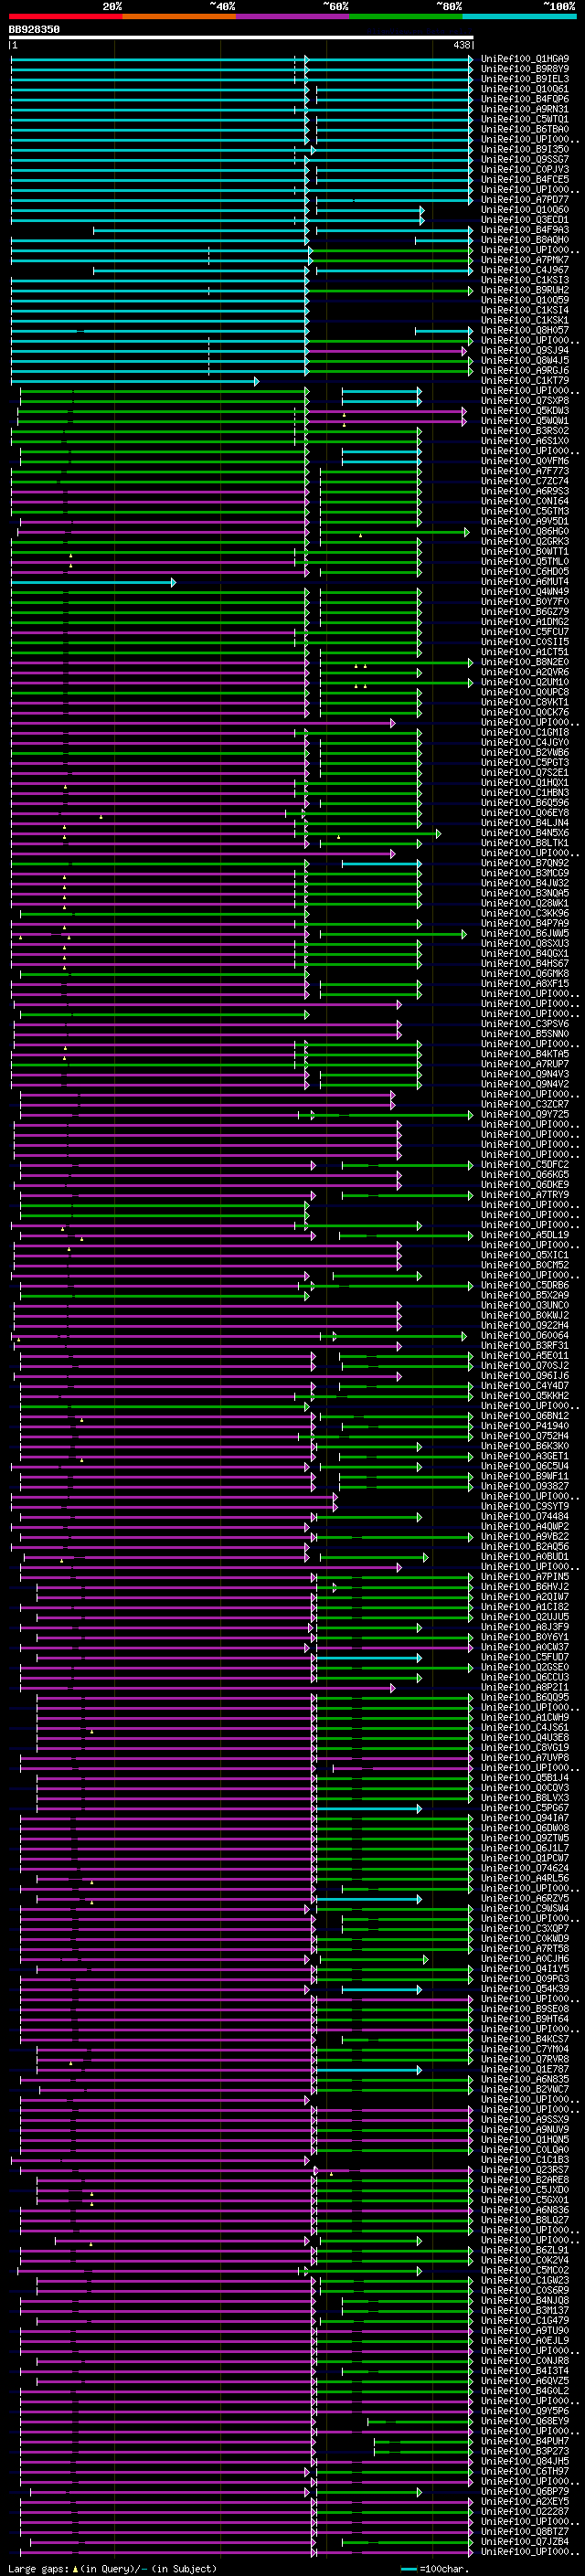Viewport: 585px width, 2576px height.
Task: Select the UniRef100_A7PMK7 label
Action: (524, 260)
